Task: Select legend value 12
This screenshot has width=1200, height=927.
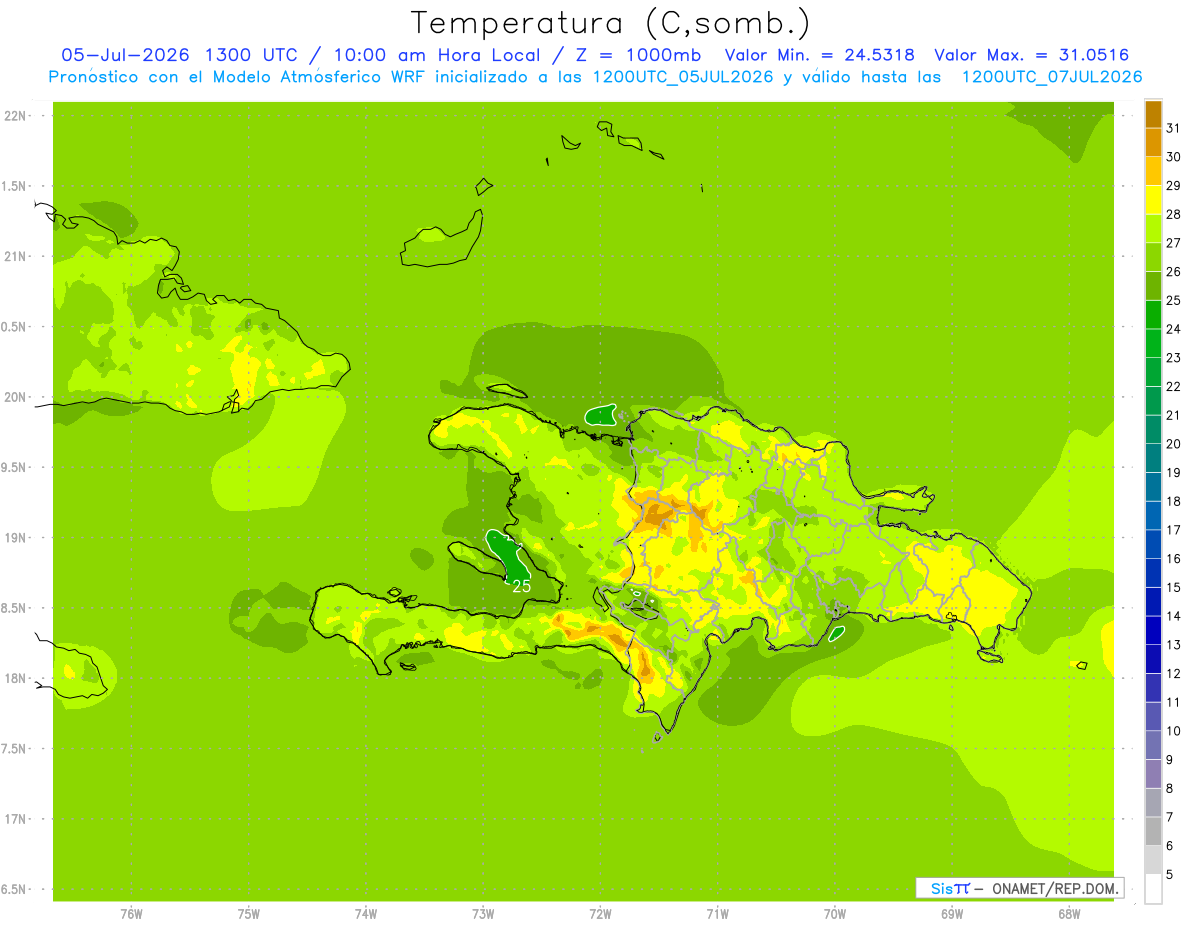Action: click(1174, 674)
